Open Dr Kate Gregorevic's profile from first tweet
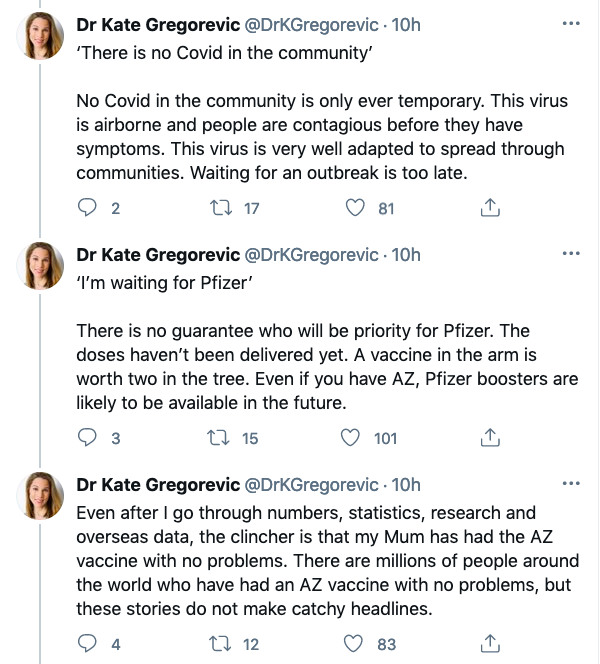Image resolution: width=600 pixels, height=664 pixels. coord(158,24)
